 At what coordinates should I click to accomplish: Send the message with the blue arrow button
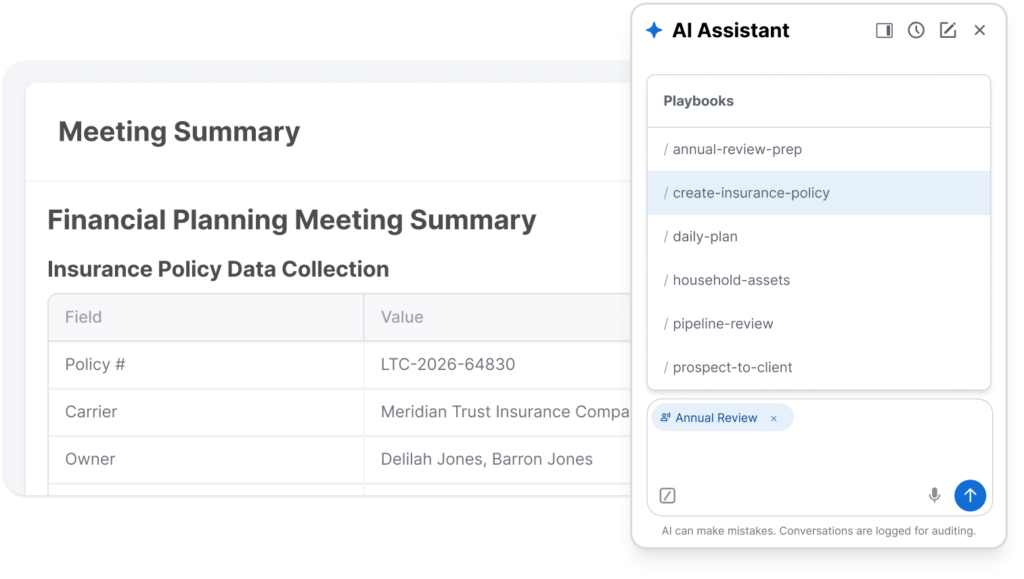click(970, 495)
